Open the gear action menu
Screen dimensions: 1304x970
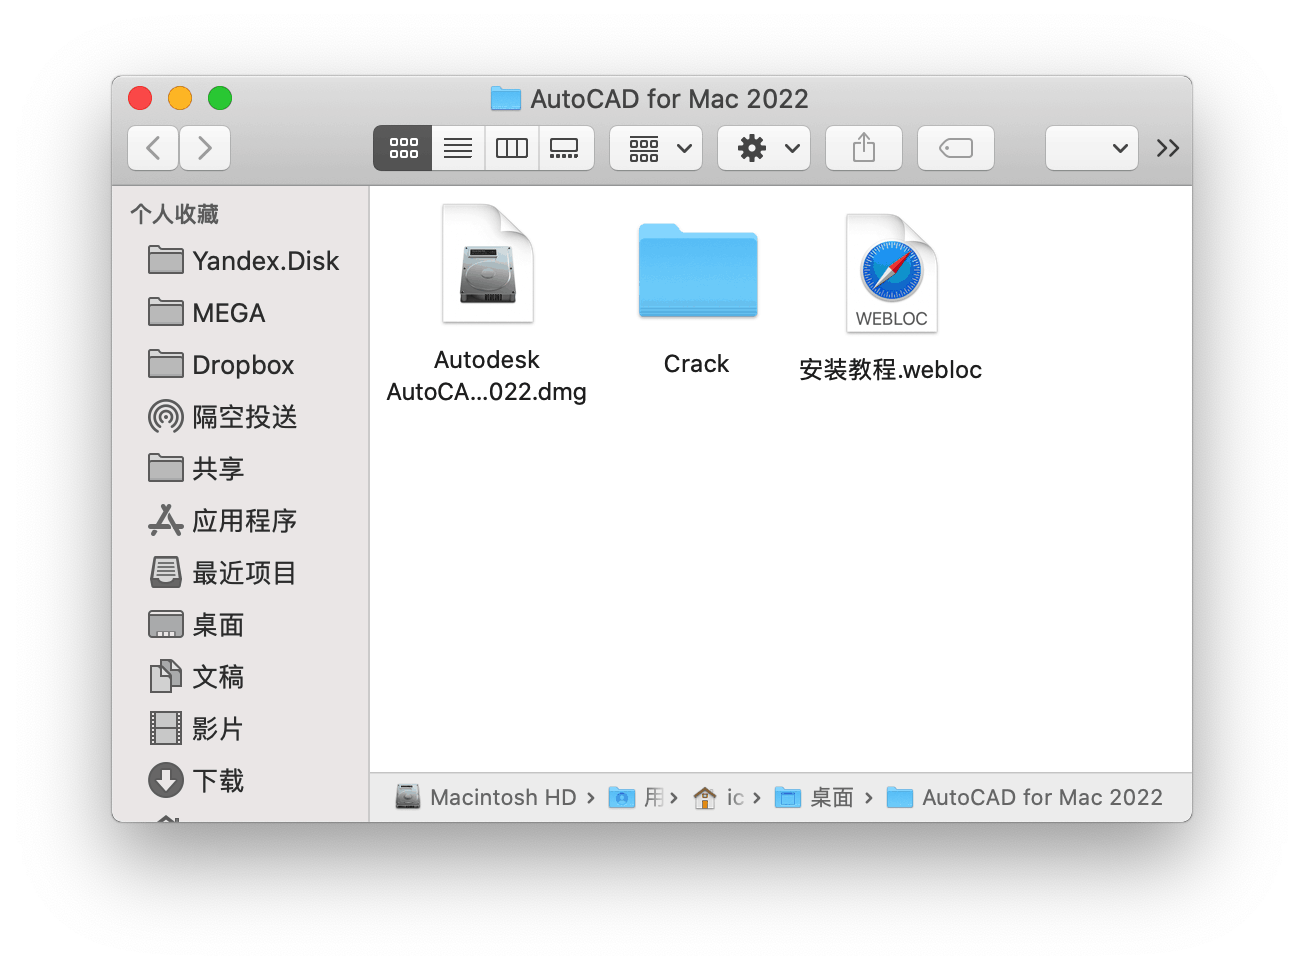(x=764, y=148)
